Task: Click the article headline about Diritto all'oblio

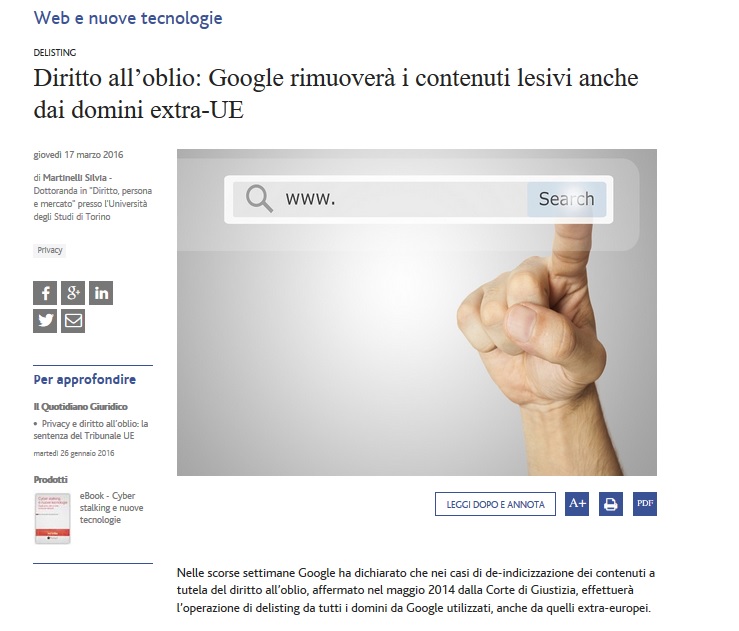Action: coord(336,94)
